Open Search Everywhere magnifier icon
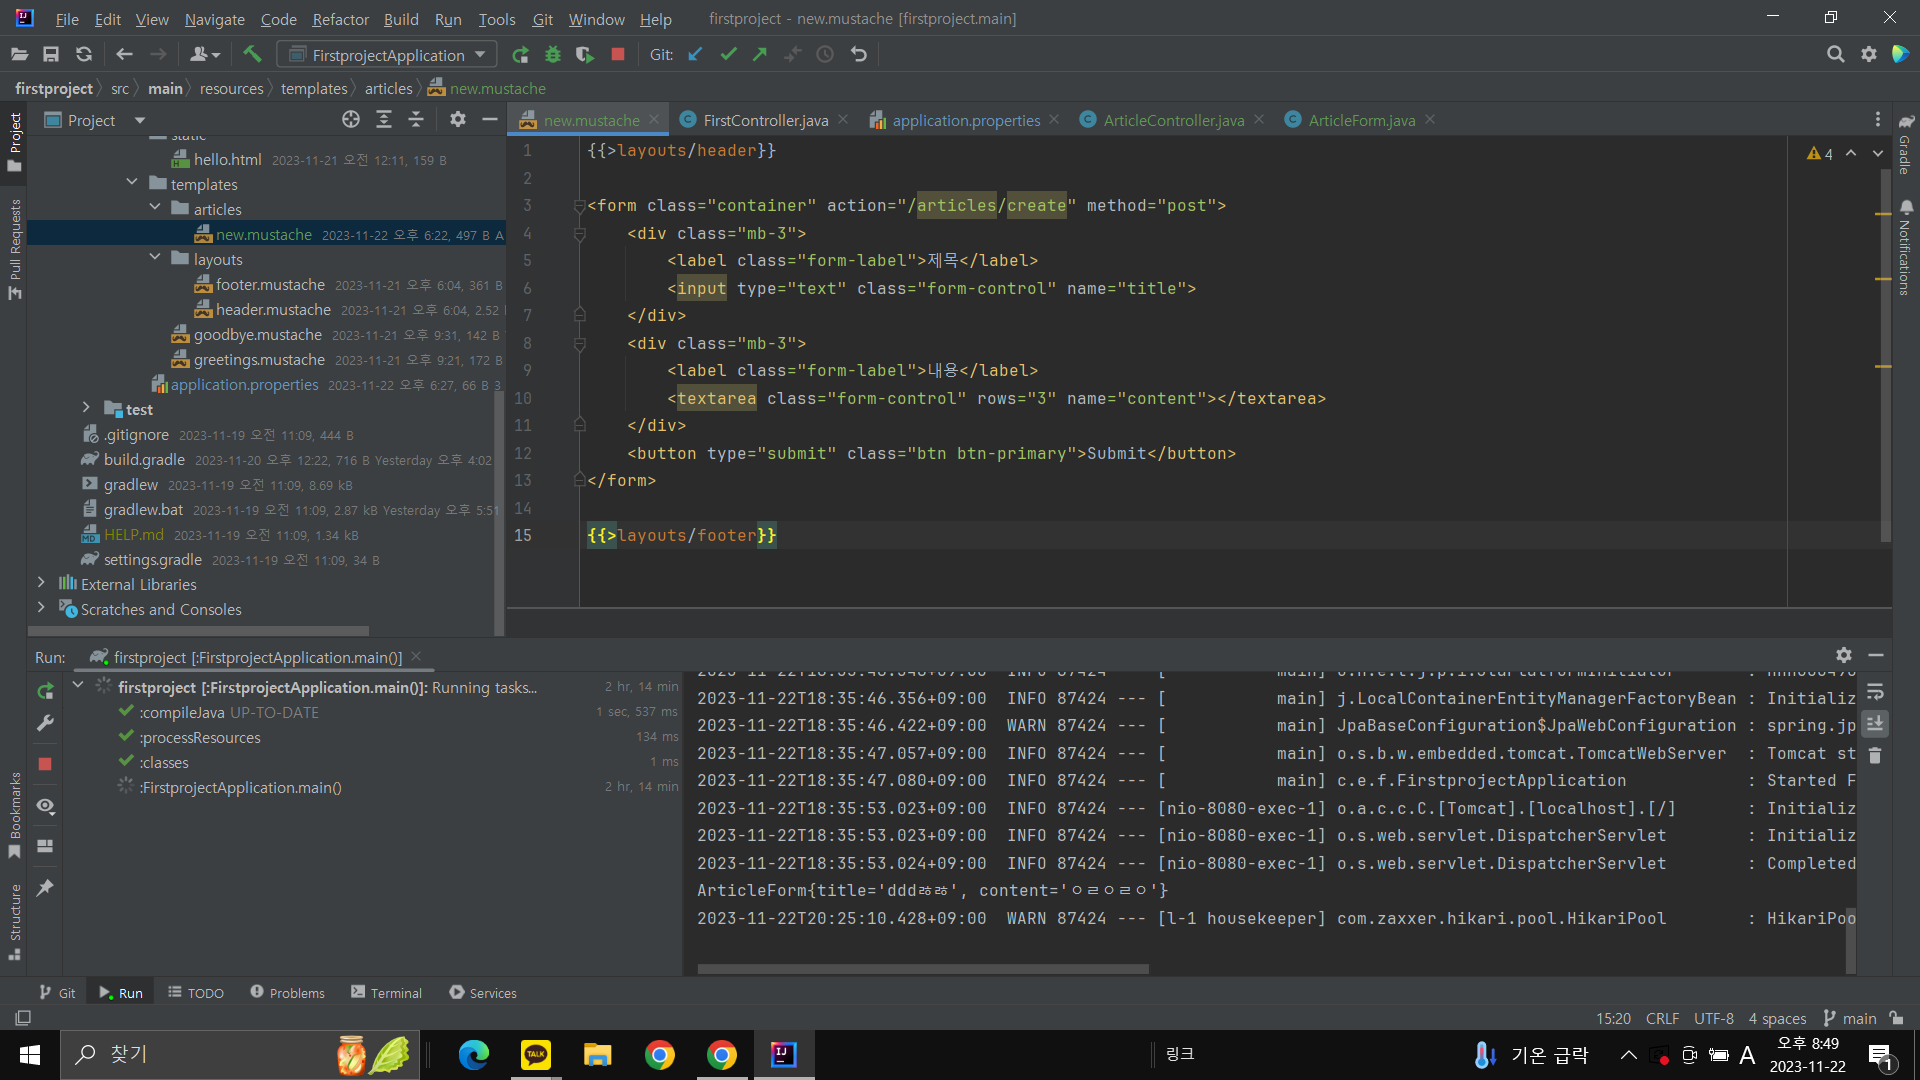This screenshot has width=1920, height=1080. click(1835, 54)
